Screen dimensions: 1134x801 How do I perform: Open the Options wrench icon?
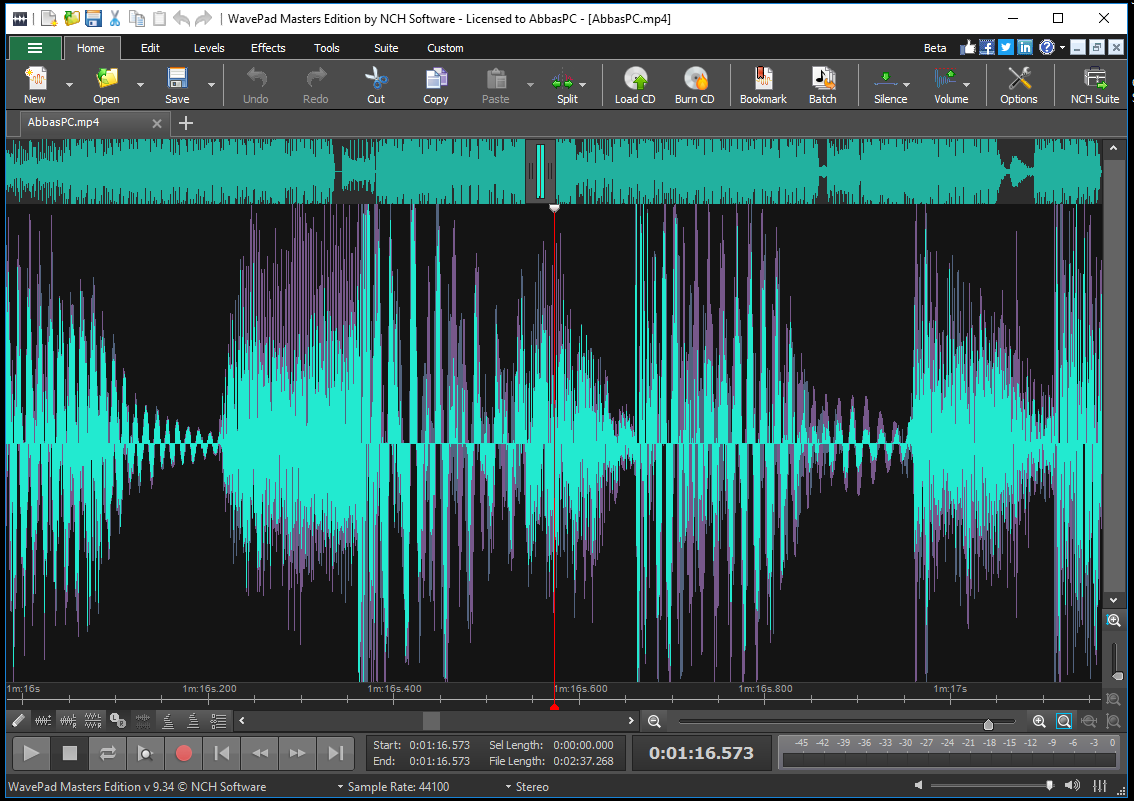click(1019, 79)
